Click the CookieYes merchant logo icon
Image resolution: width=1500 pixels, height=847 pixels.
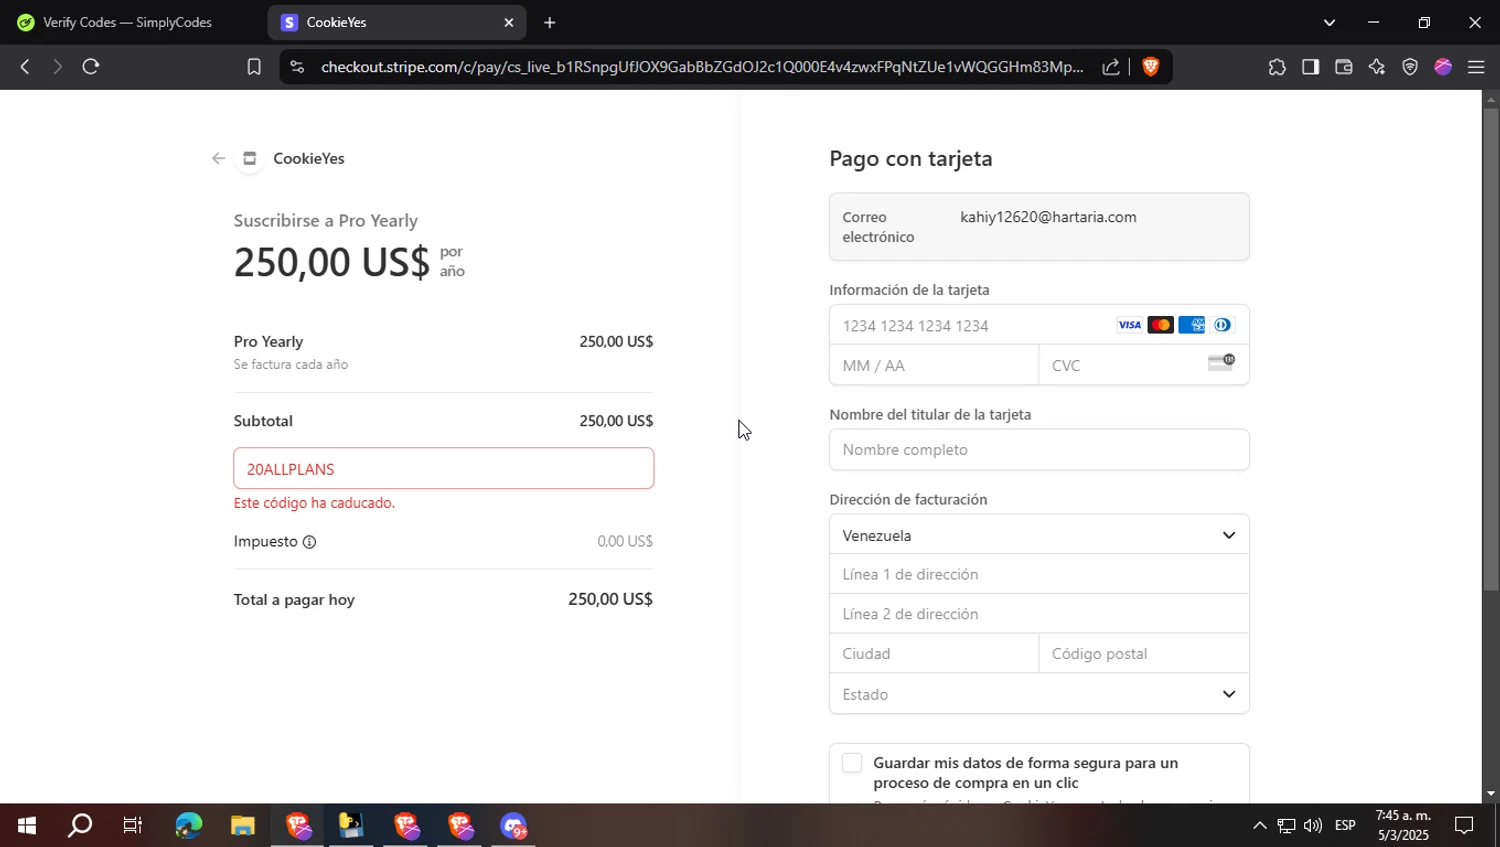[x=250, y=158]
